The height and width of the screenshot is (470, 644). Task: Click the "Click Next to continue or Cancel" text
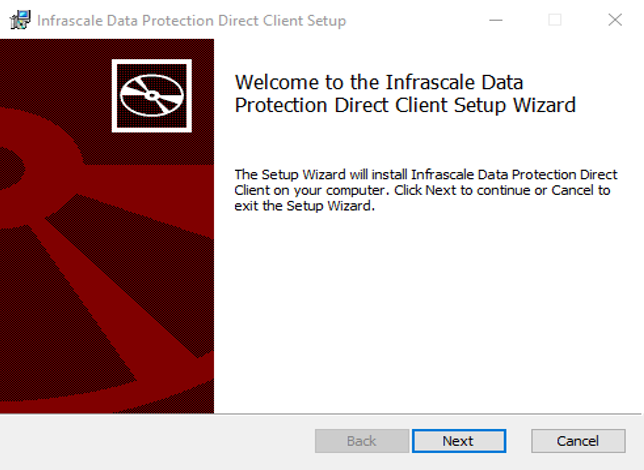pos(502,190)
